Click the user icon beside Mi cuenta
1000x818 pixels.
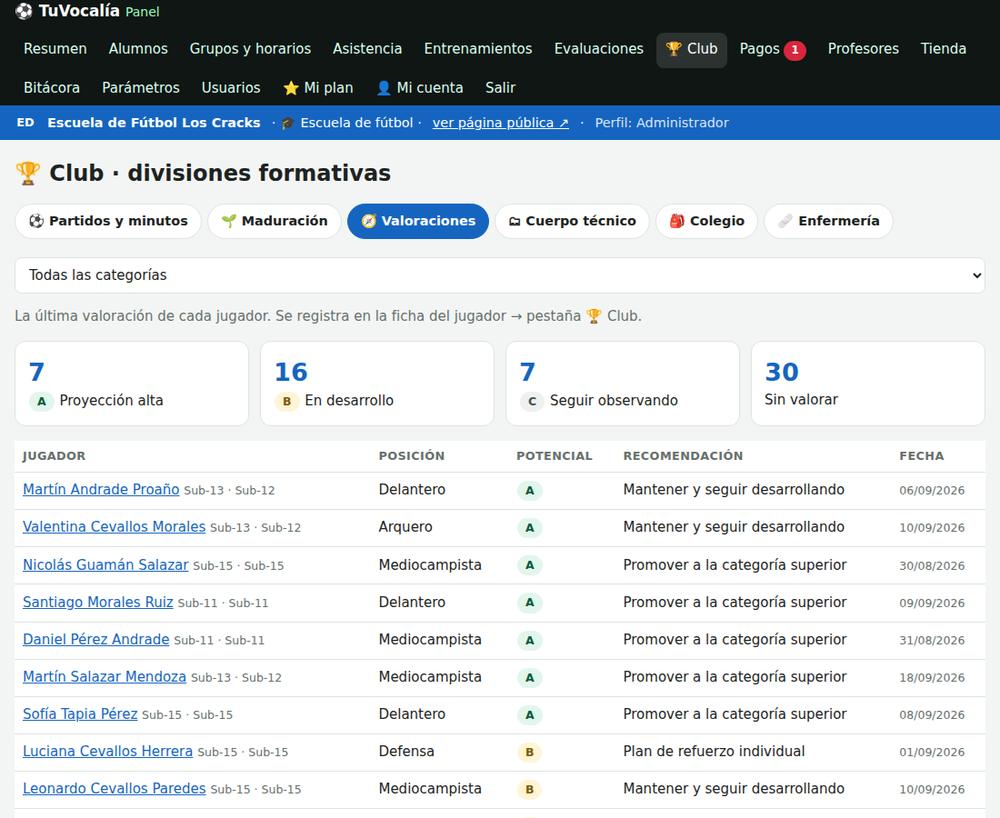383,88
